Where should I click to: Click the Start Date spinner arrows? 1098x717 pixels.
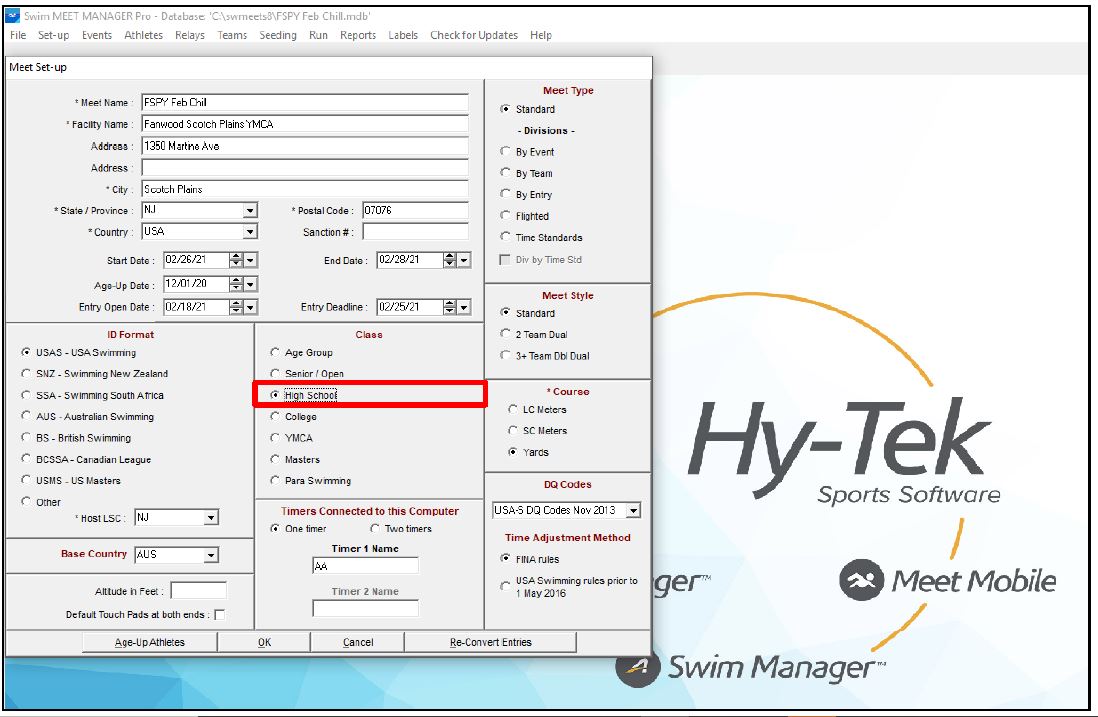click(x=237, y=260)
